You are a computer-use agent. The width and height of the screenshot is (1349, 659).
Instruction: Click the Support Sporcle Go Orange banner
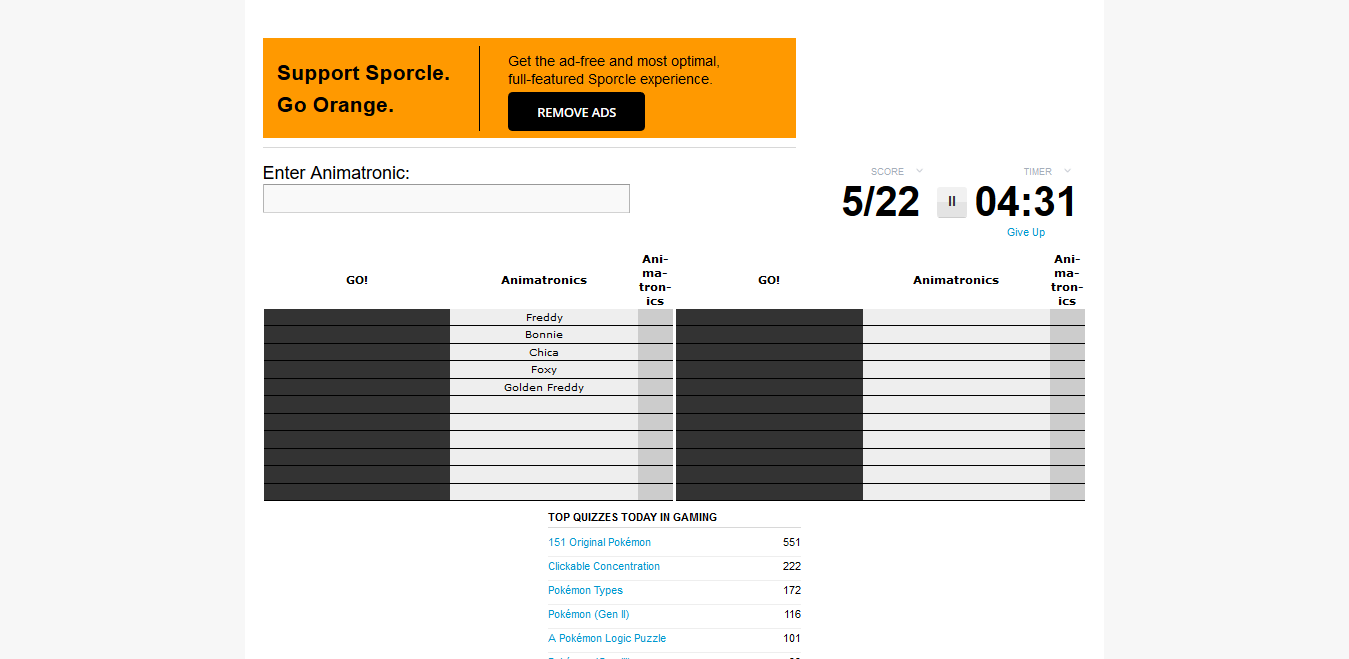(364, 88)
